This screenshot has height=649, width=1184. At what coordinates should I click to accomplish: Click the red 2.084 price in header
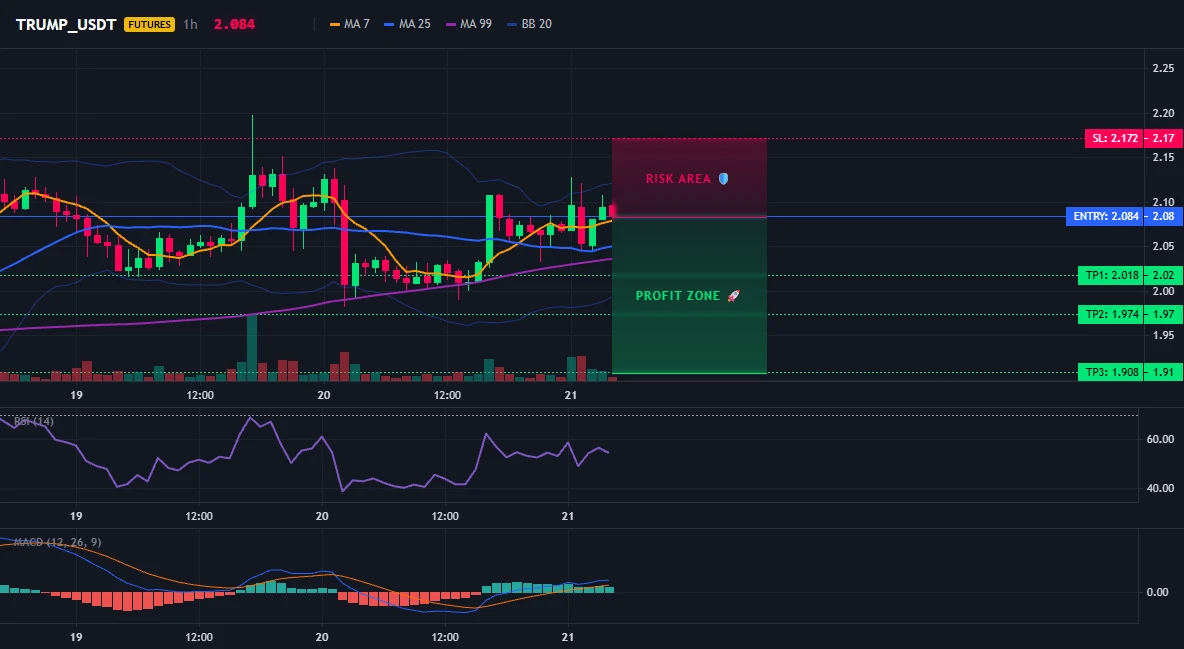(x=234, y=24)
